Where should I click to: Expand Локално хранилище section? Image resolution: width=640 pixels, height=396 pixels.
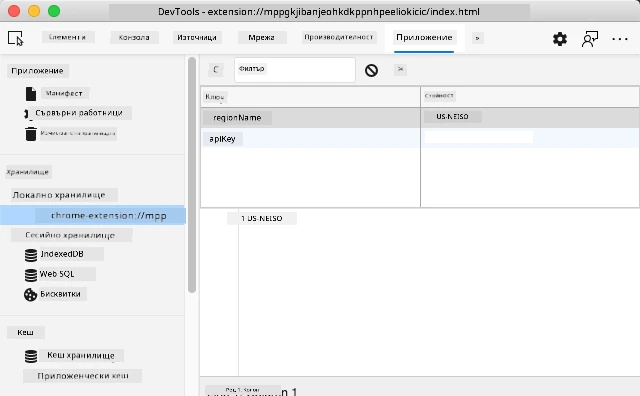pos(59,195)
